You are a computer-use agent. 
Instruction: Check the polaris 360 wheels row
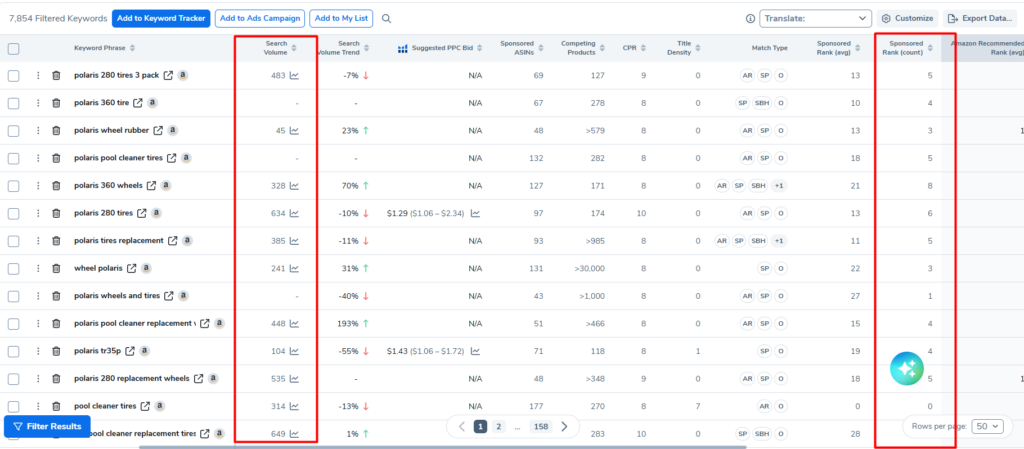[x=14, y=186]
